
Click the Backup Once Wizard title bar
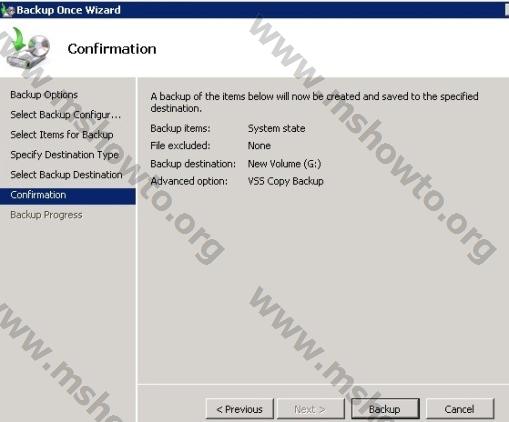pos(254,10)
